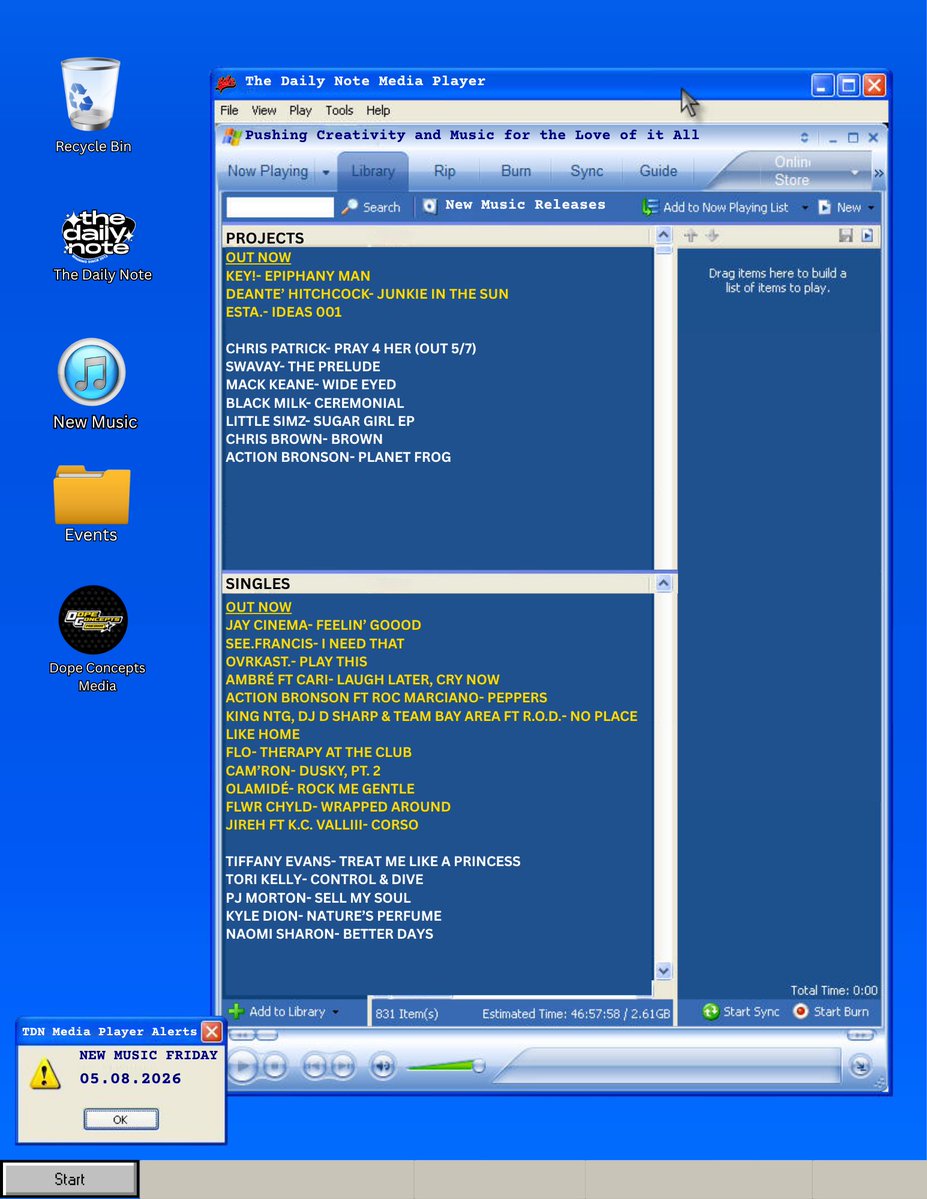Open the Events folder on desktop
This screenshot has width=927, height=1199.
point(92,495)
